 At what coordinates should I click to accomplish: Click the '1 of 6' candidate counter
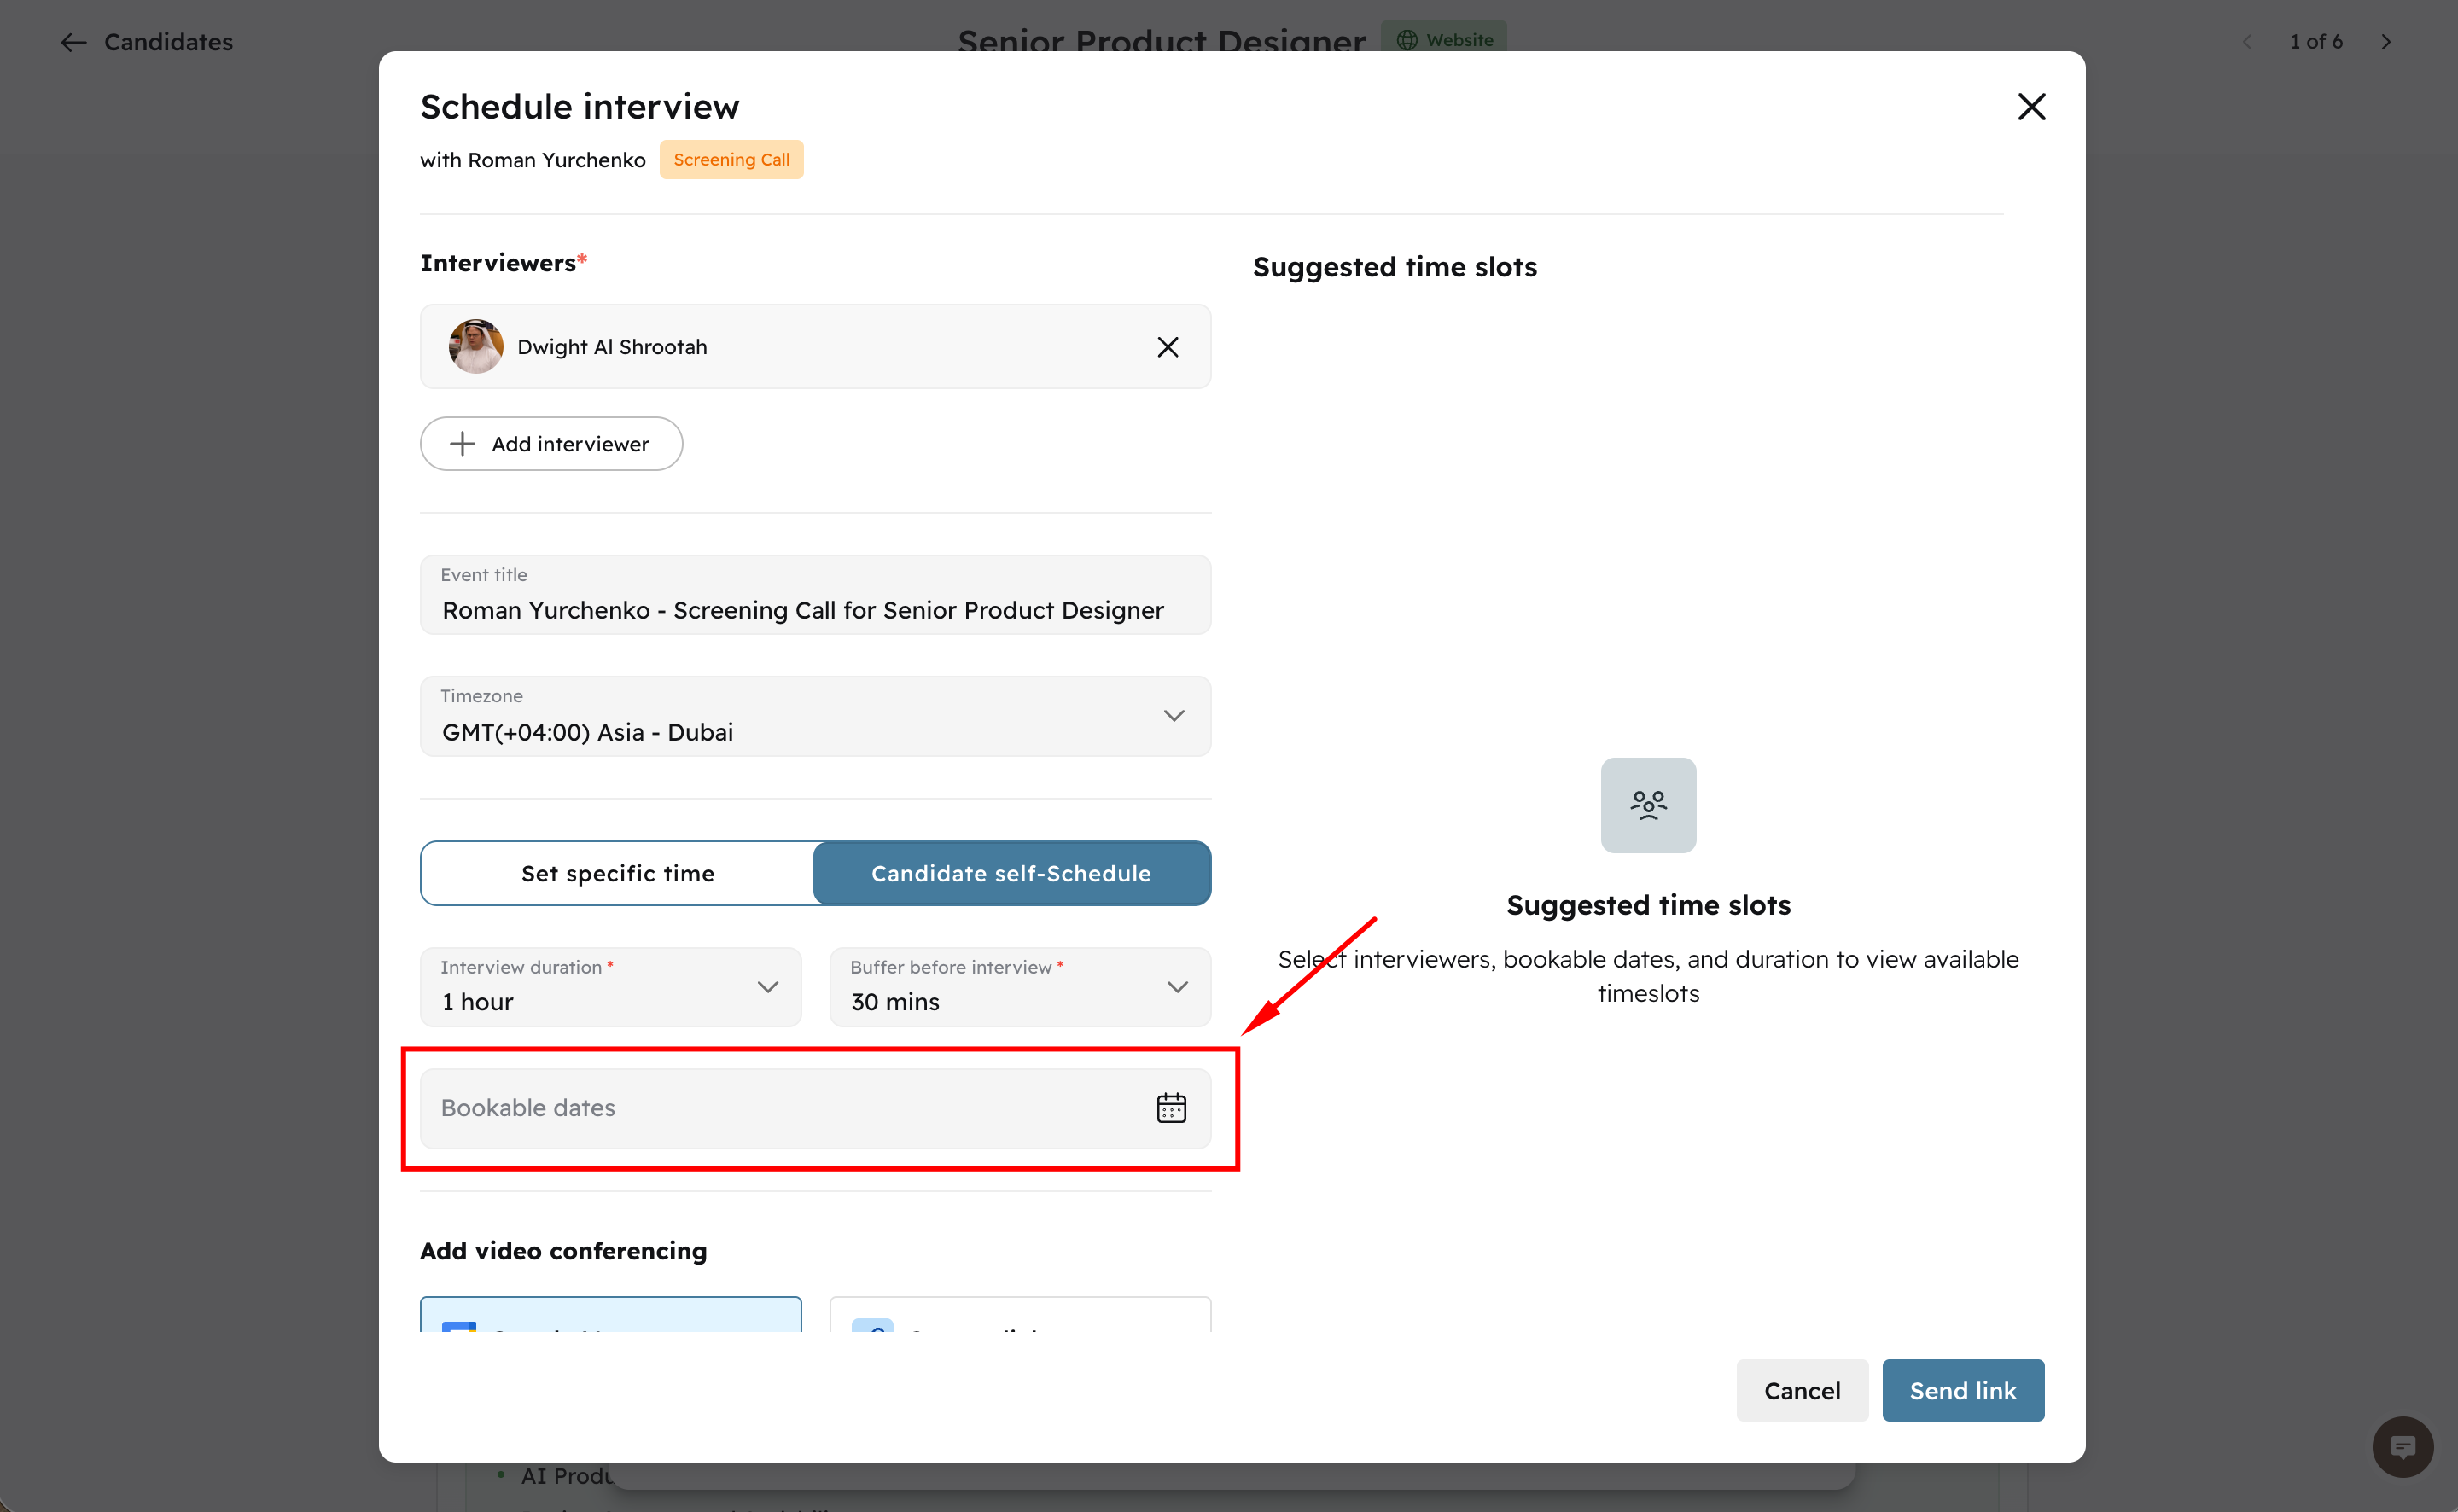point(2316,42)
